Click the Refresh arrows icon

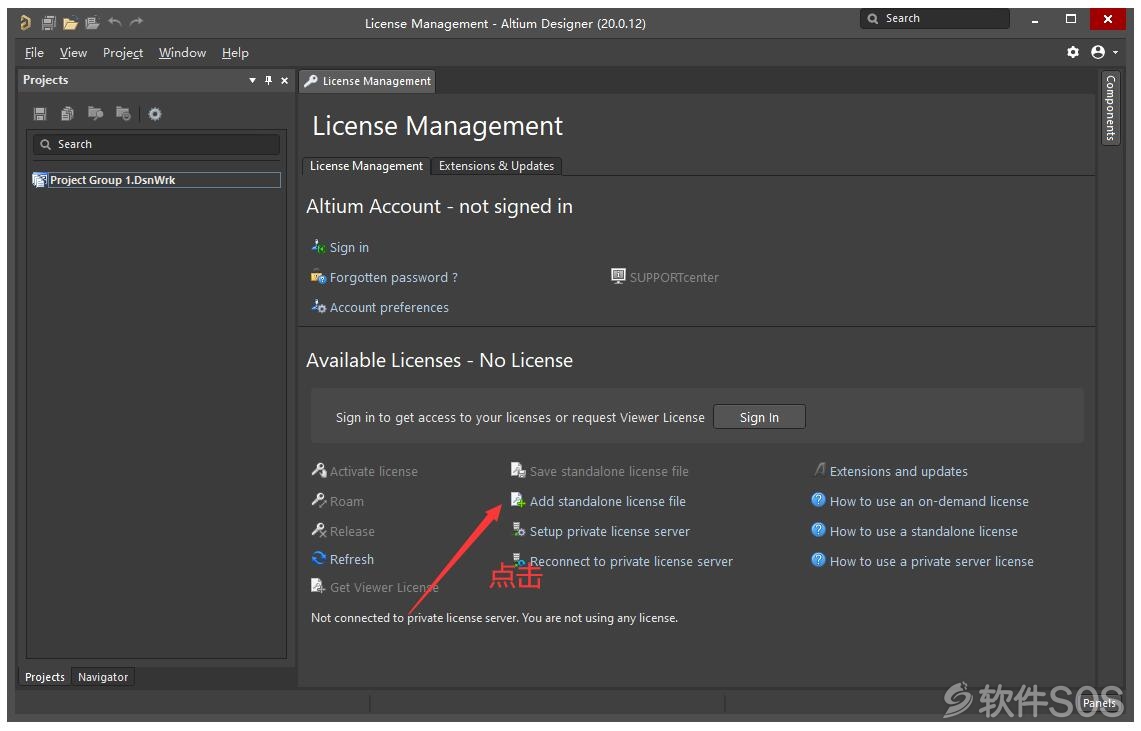point(319,558)
